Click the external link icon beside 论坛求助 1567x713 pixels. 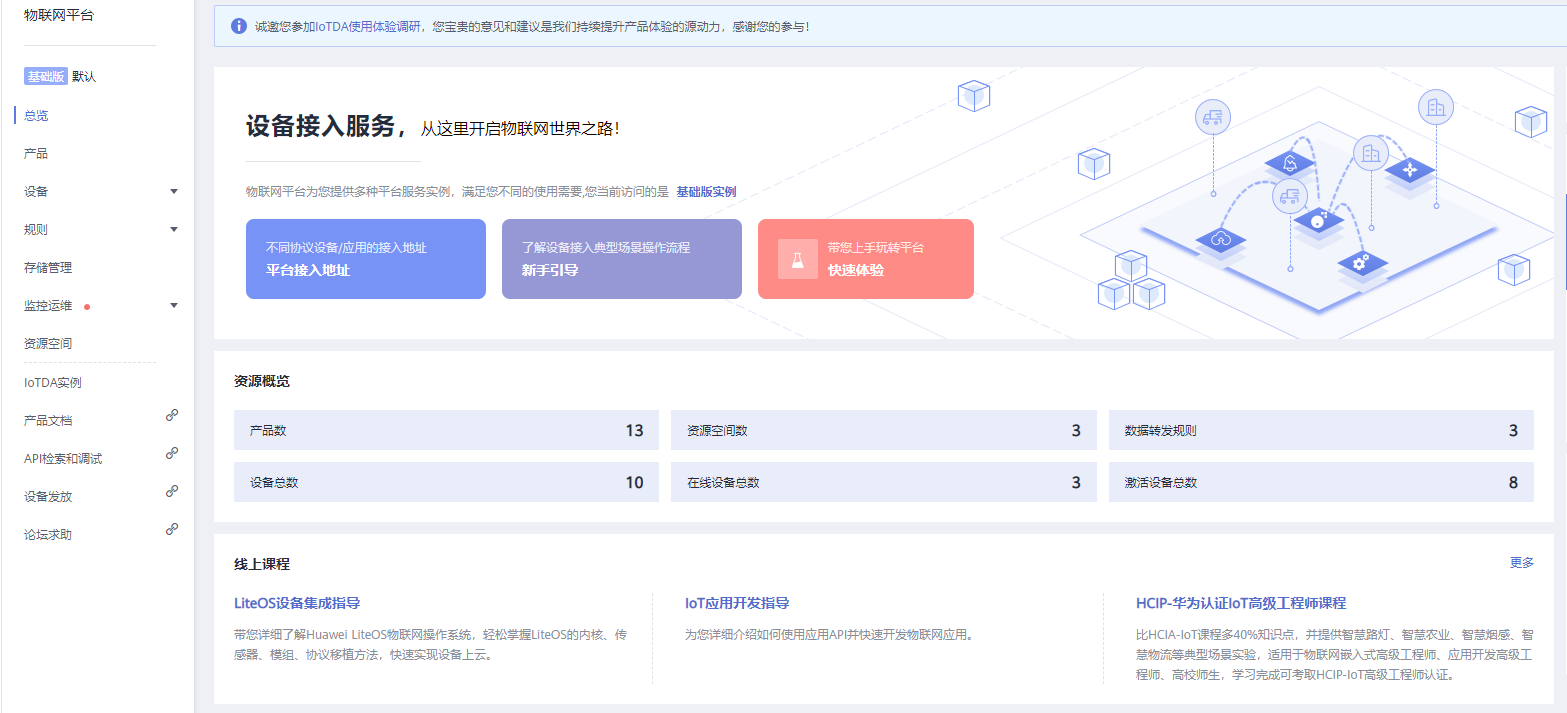click(x=172, y=529)
